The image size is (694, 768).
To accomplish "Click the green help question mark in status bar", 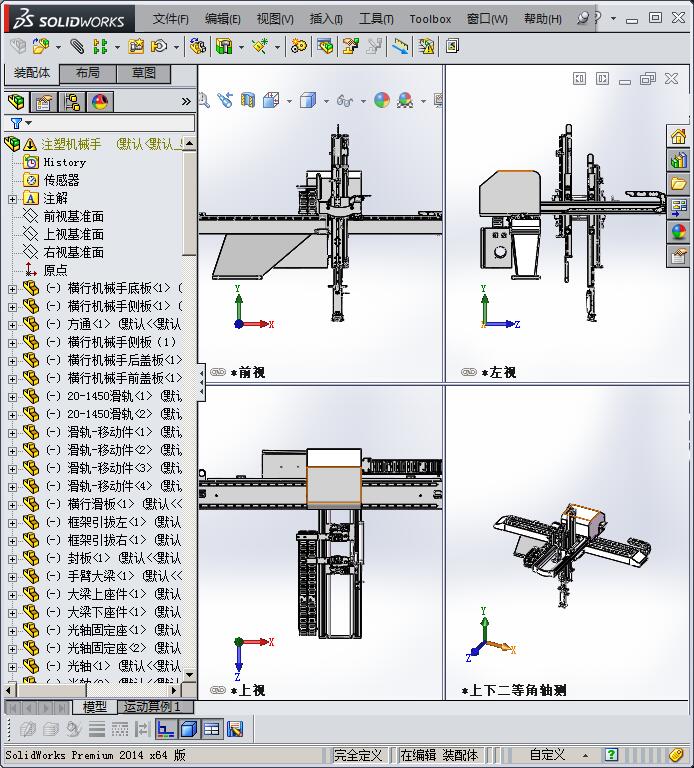I will pos(611,755).
